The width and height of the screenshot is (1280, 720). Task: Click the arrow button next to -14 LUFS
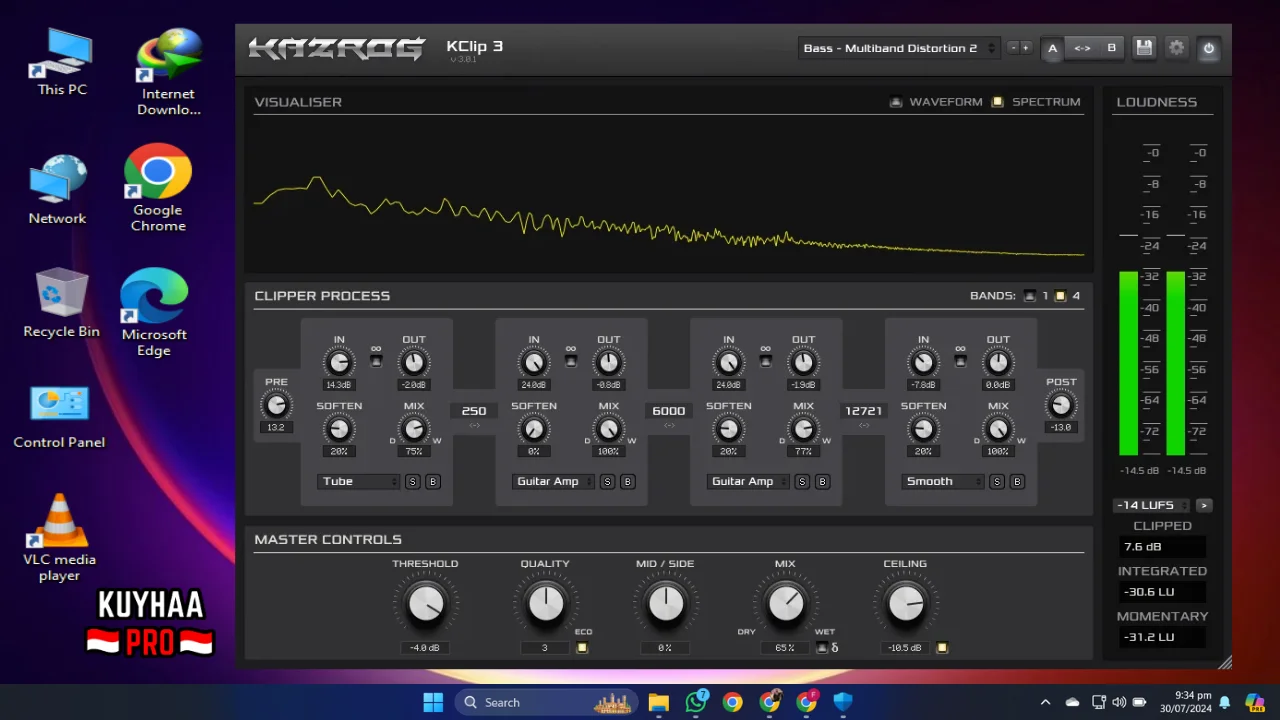pyautogui.click(x=1204, y=505)
